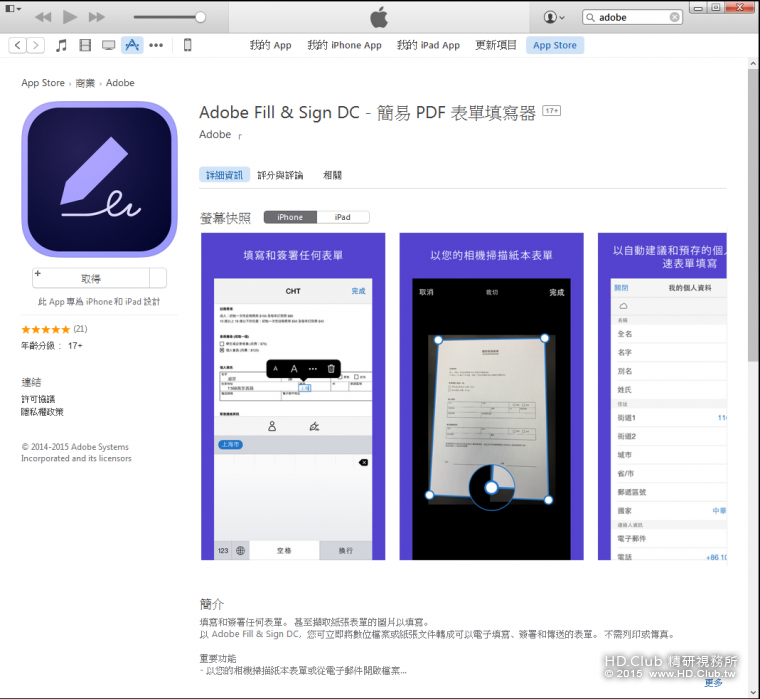Show more media types ellipsis
This screenshot has height=699, width=760.
click(x=156, y=45)
